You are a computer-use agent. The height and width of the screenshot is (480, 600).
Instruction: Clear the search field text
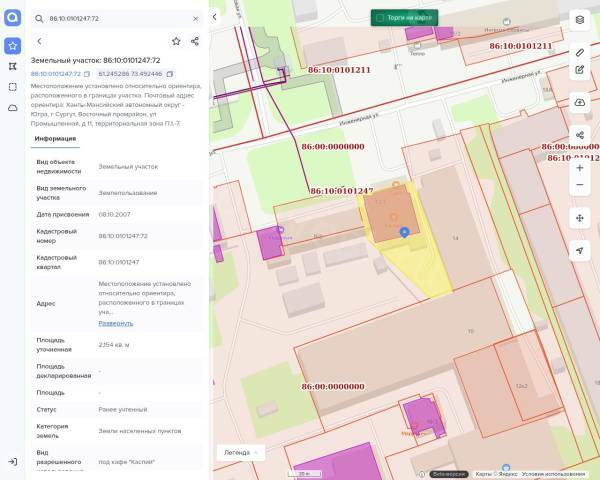(x=195, y=18)
